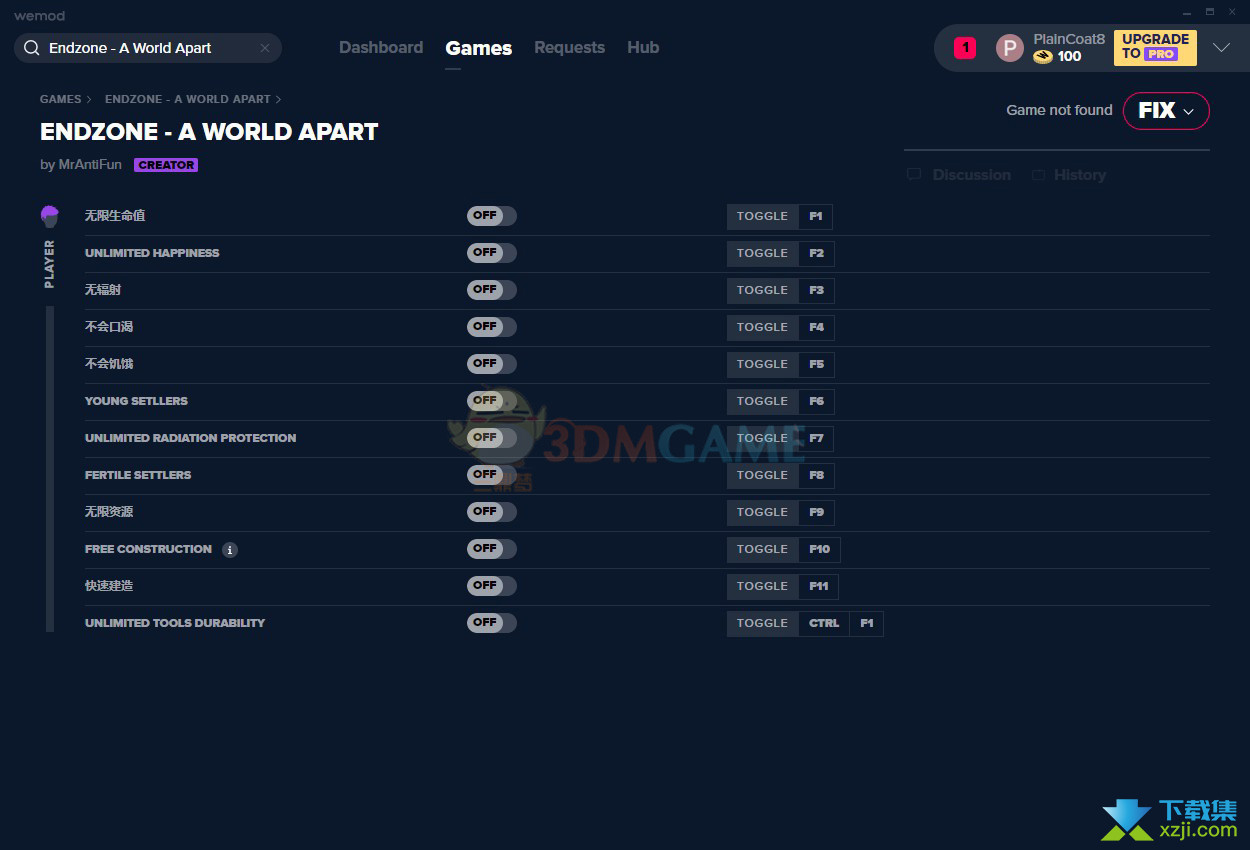
Task: Click the PlainCoat8 username
Action: pyautogui.click(x=1069, y=39)
